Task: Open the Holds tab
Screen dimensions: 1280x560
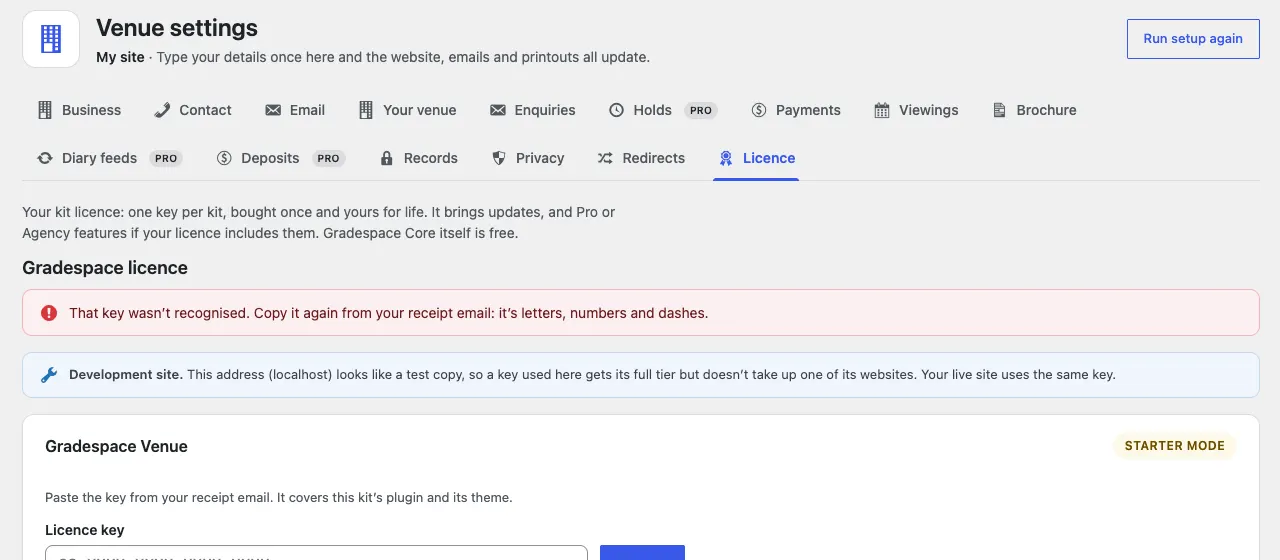Action: click(663, 110)
